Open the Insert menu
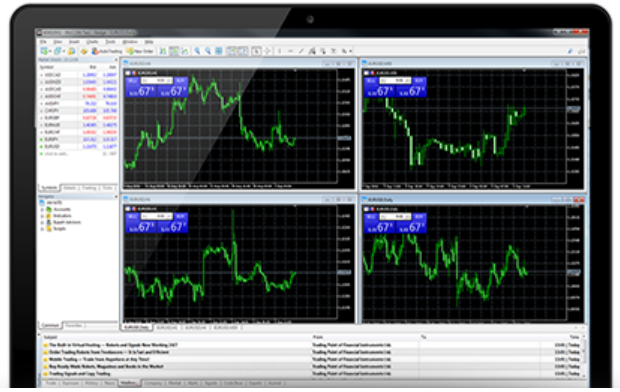Screen dimensions: 620x392 [x=74, y=42]
